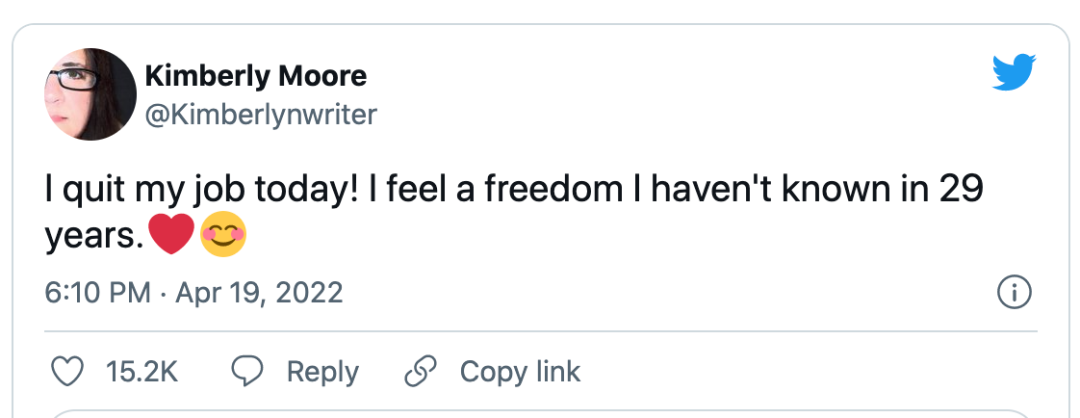Image resolution: width=1080 pixels, height=418 pixels.
Task: Click the reply speech bubble icon
Action: (x=247, y=372)
